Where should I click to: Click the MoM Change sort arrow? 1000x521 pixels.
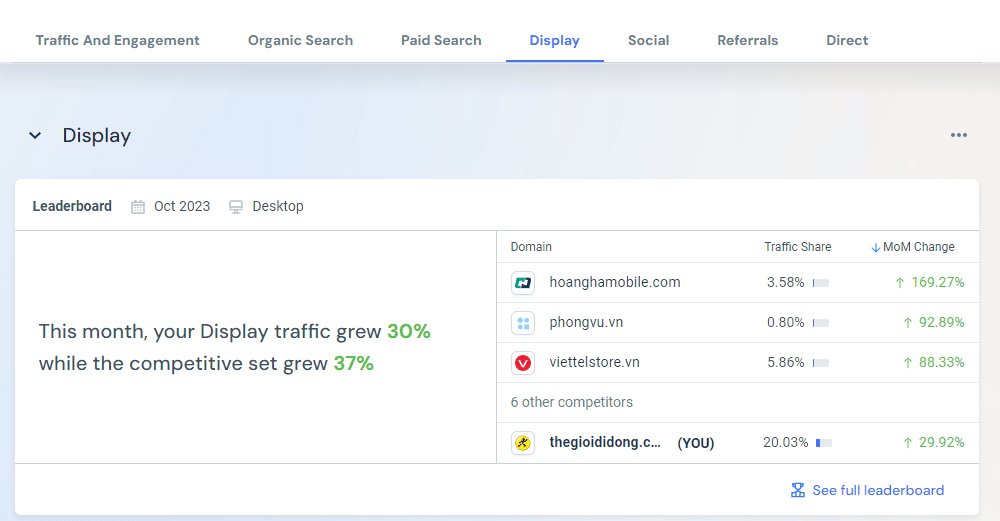point(876,247)
